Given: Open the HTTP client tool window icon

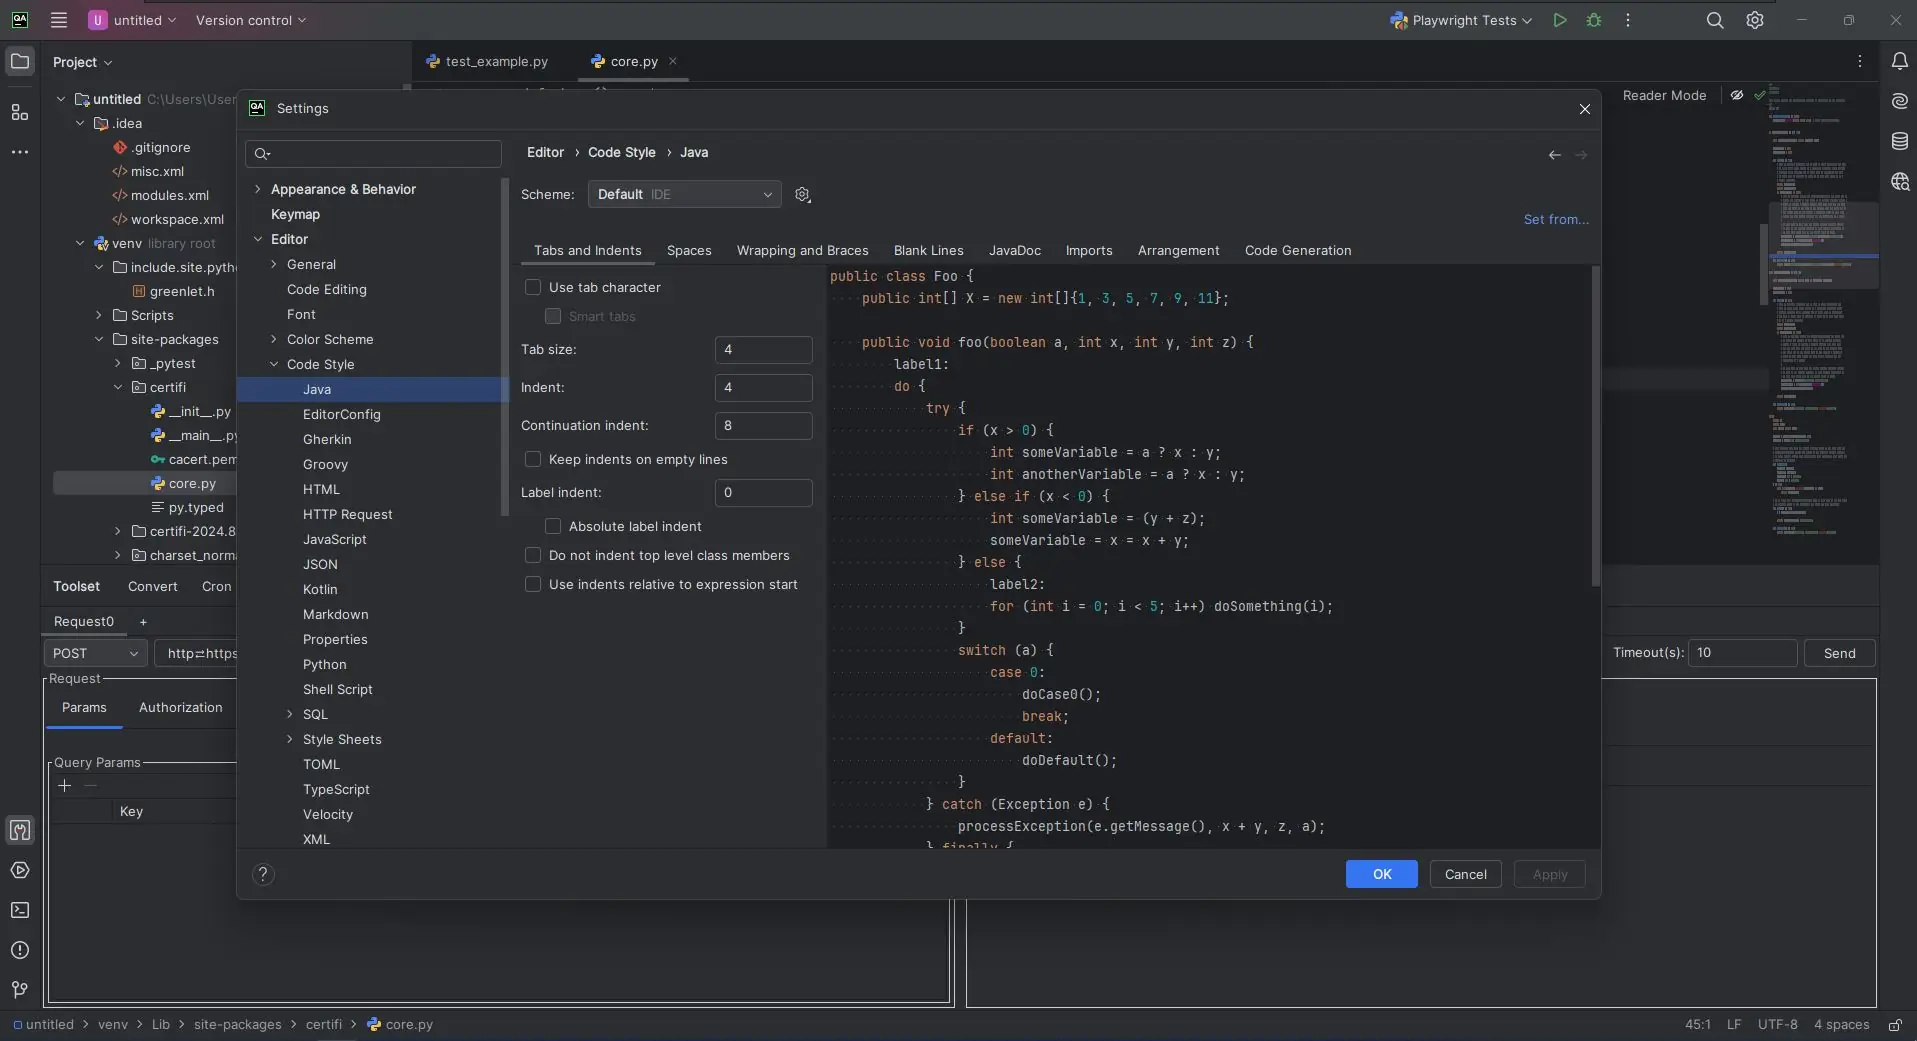Looking at the screenshot, I should (x=20, y=830).
